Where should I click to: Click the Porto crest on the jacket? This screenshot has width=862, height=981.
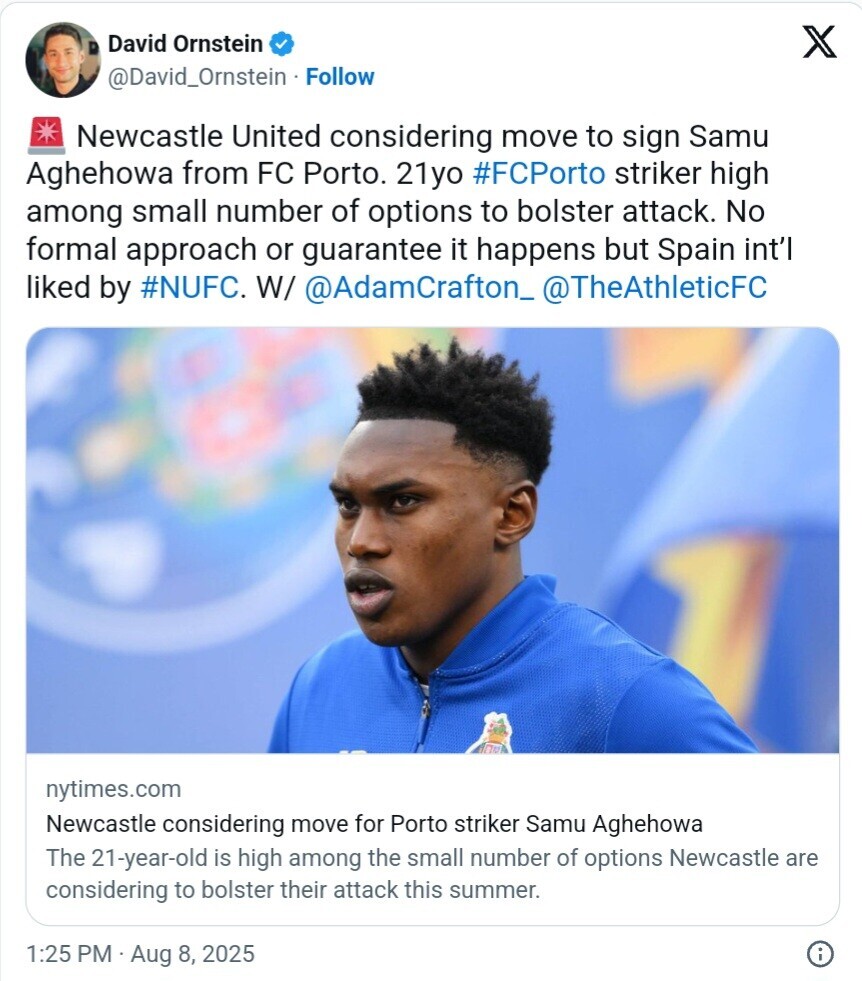[492, 733]
